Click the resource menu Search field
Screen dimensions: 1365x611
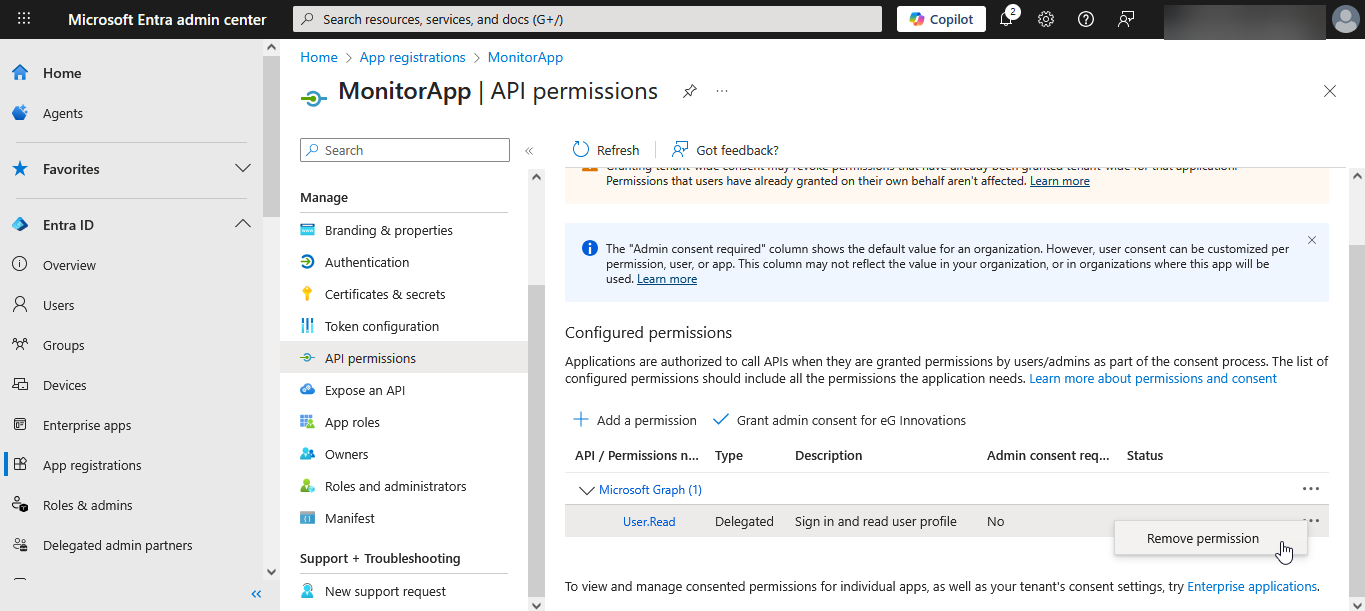tap(405, 150)
